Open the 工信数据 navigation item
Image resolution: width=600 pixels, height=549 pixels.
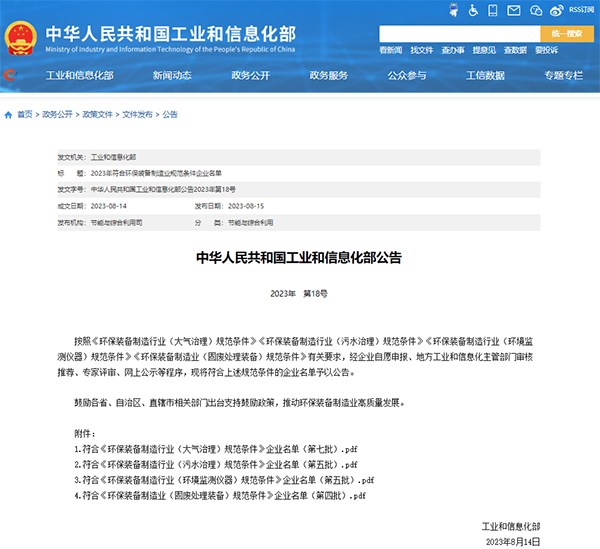tap(485, 75)
